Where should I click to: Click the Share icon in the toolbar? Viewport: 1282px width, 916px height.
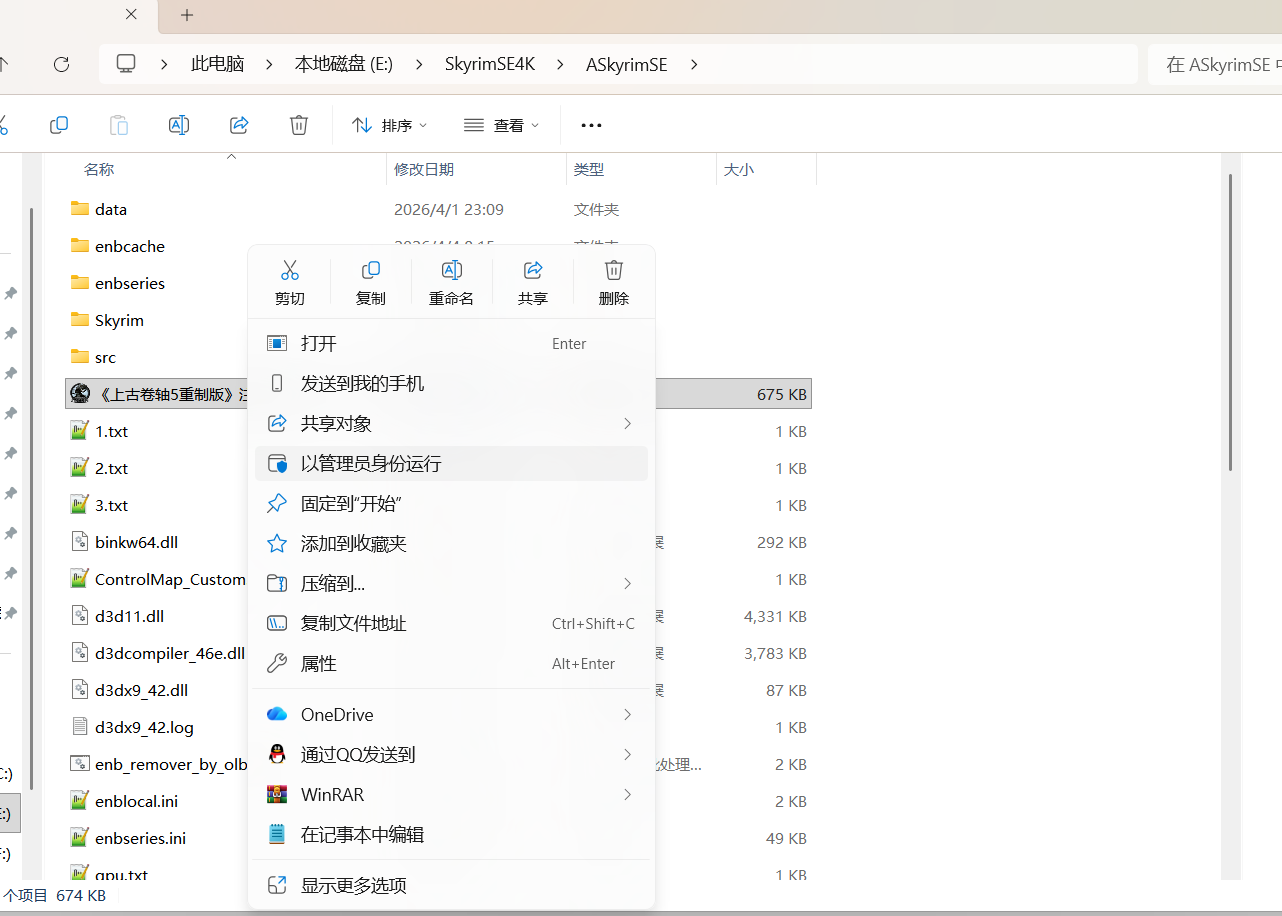[239, 125]
